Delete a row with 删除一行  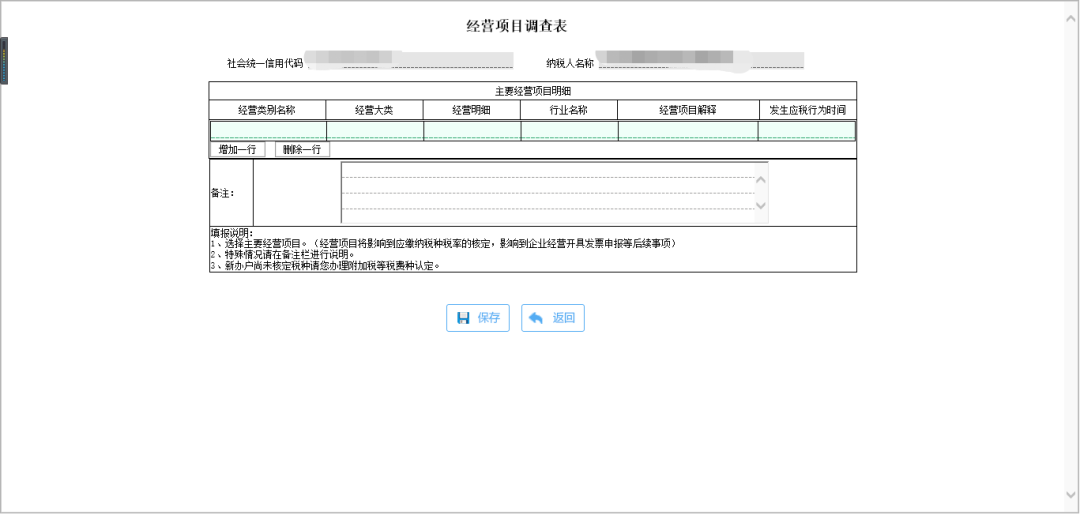coord(302,149)
